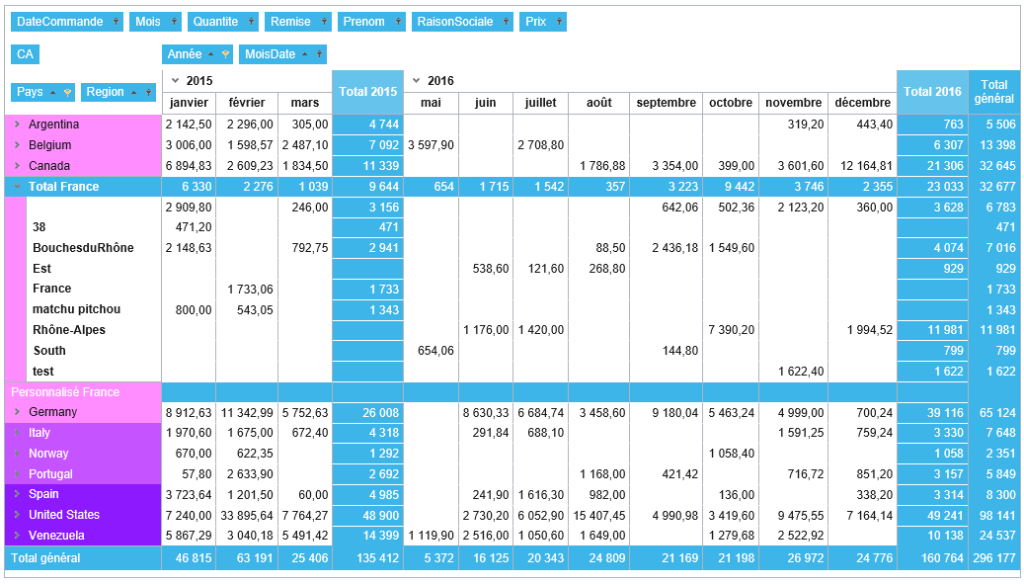
Task: Click the novembre month column header
Action: [x=793, y=103]
